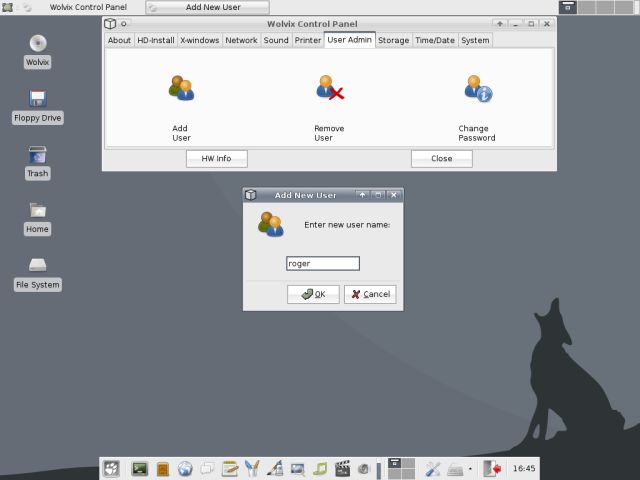The height and width of the screenshot is (480, 640).
Task: Shade the Add New User dialog
Action: coord(362,195)
